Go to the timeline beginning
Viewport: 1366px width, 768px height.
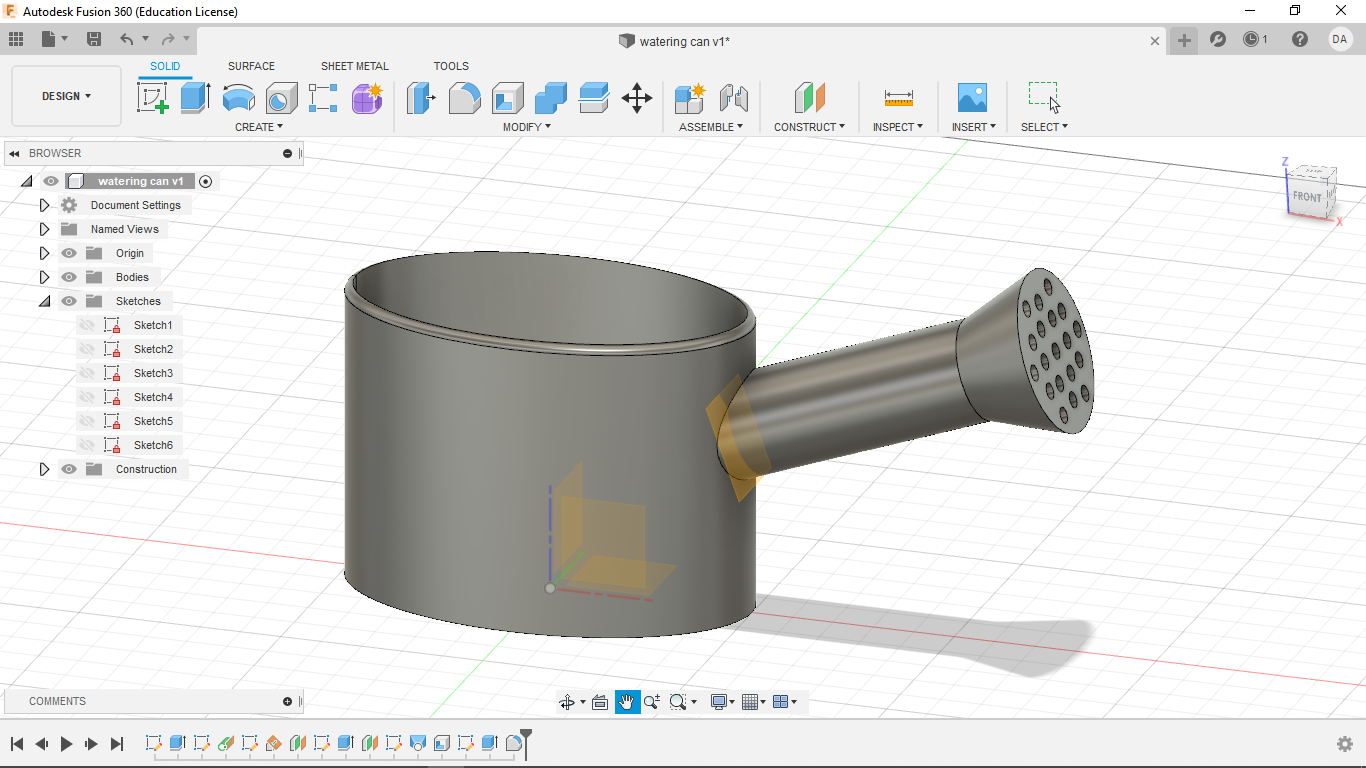[17, 744]
